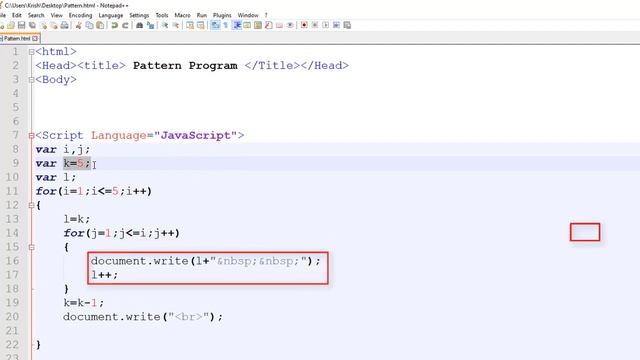Enable synchronized vertical scrolling icon
The width and height of the screenshot is (640, 360).
pos(190,25)
